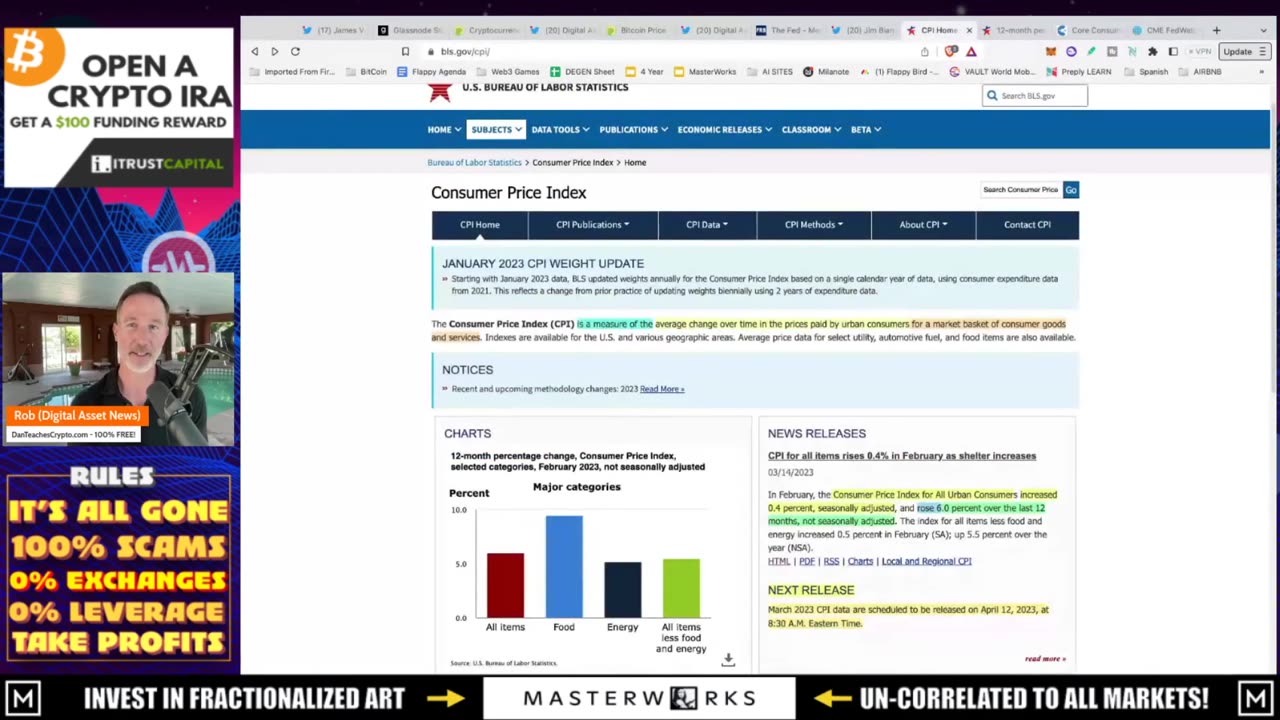This screenshot has height=720, width=1280.
Task: Open the PDF version of the news release
Action: [807, 561]
